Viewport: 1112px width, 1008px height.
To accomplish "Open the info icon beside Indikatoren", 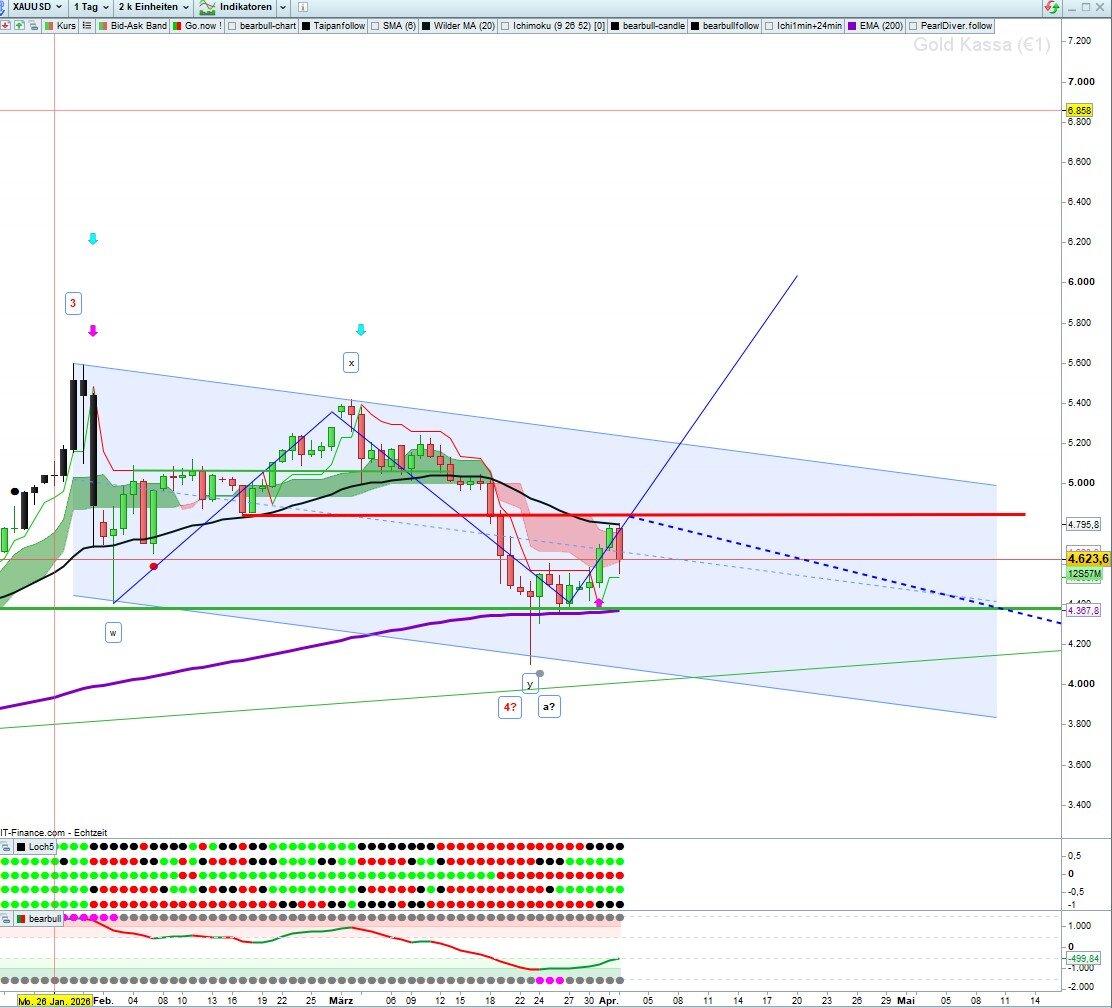I will coord(283,7).
